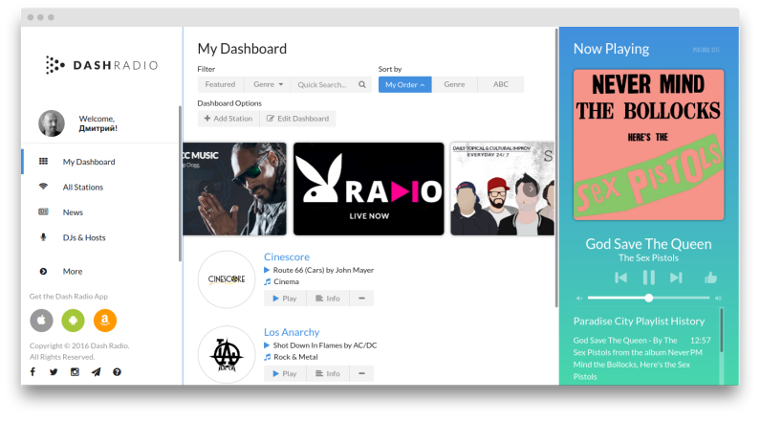Click 'Paradise City Playlist History' heading
This screenshot has width=760, height=422.
click(639, 321)
